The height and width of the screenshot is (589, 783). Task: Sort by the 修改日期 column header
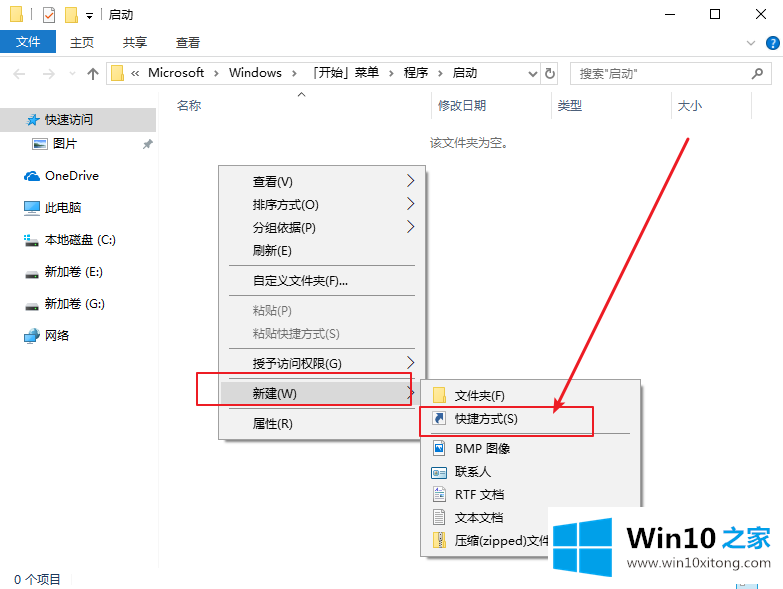pos(461,105)
